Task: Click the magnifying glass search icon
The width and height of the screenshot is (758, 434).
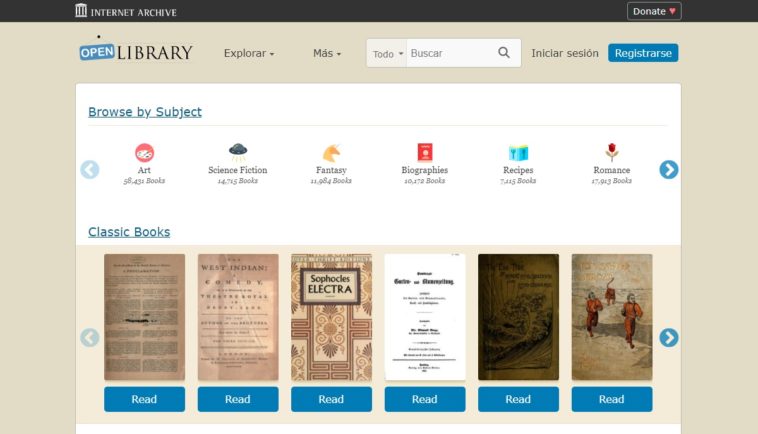Action: pos(504,53)
